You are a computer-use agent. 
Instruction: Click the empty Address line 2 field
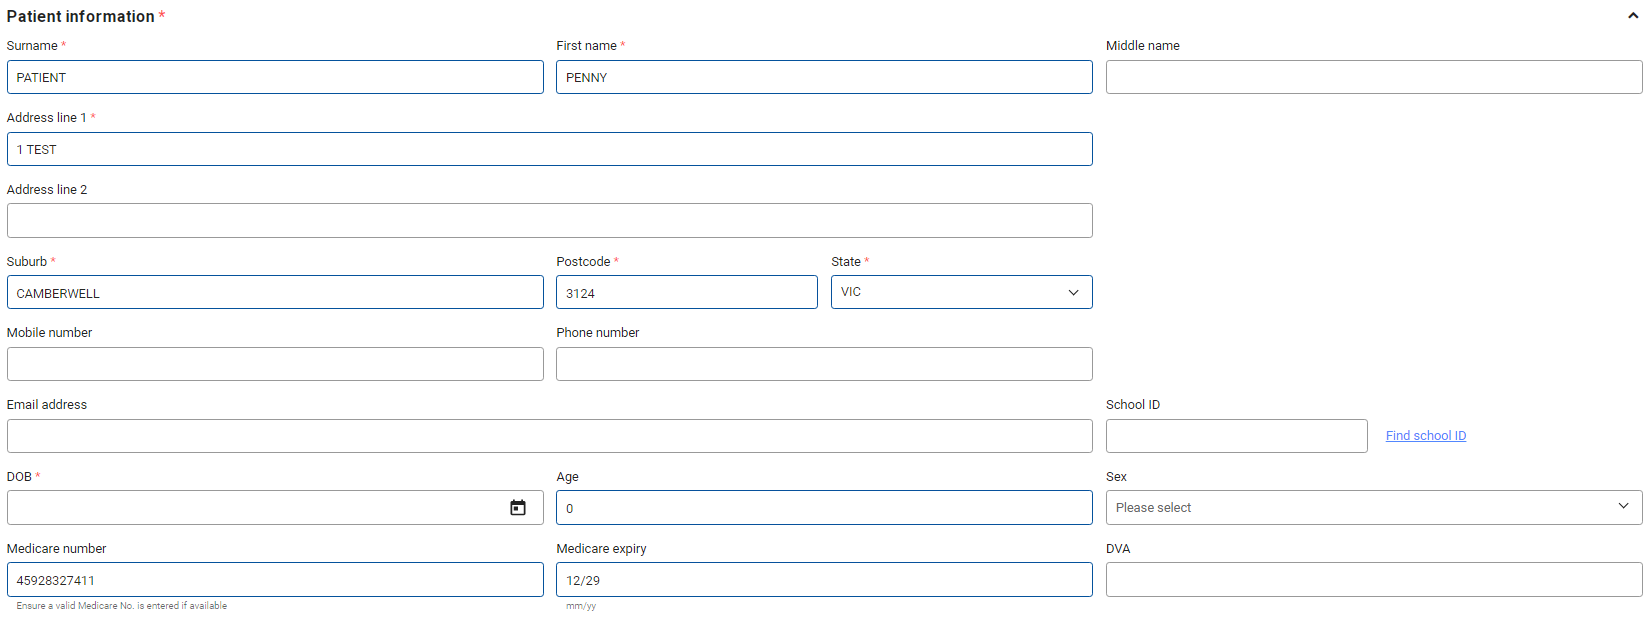tap(549, 221)
